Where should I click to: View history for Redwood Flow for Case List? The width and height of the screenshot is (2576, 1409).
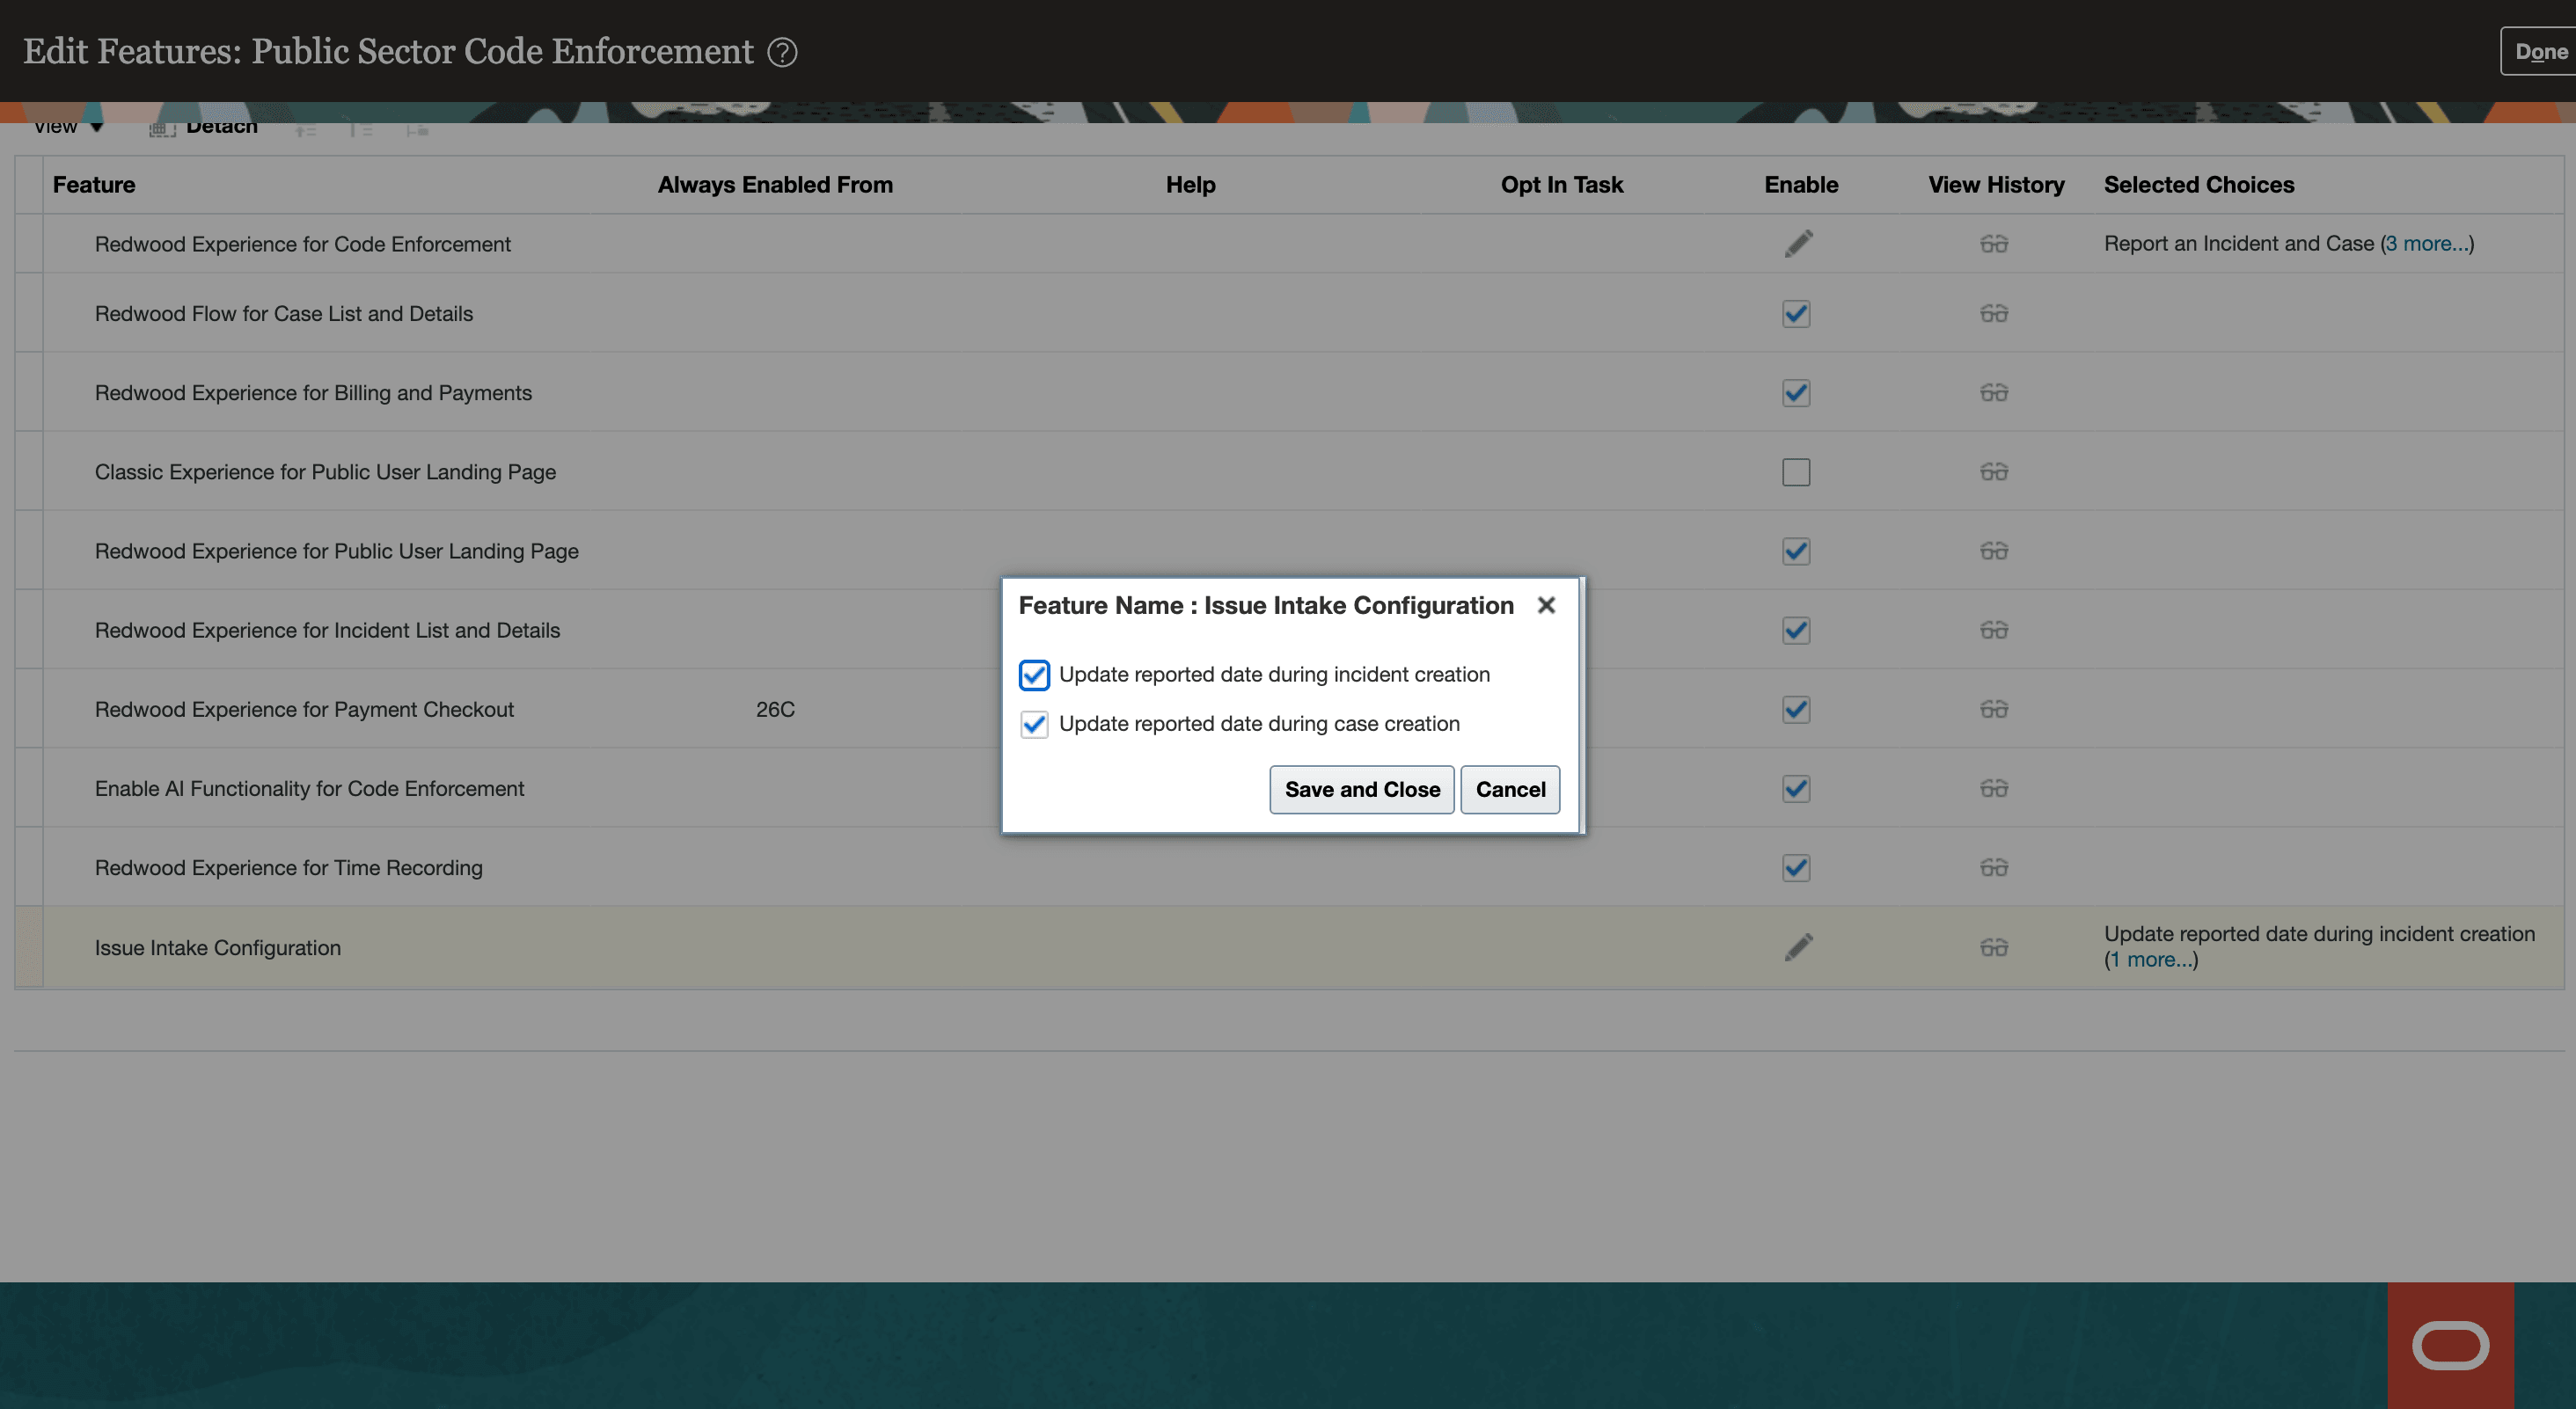(1994, 313)
